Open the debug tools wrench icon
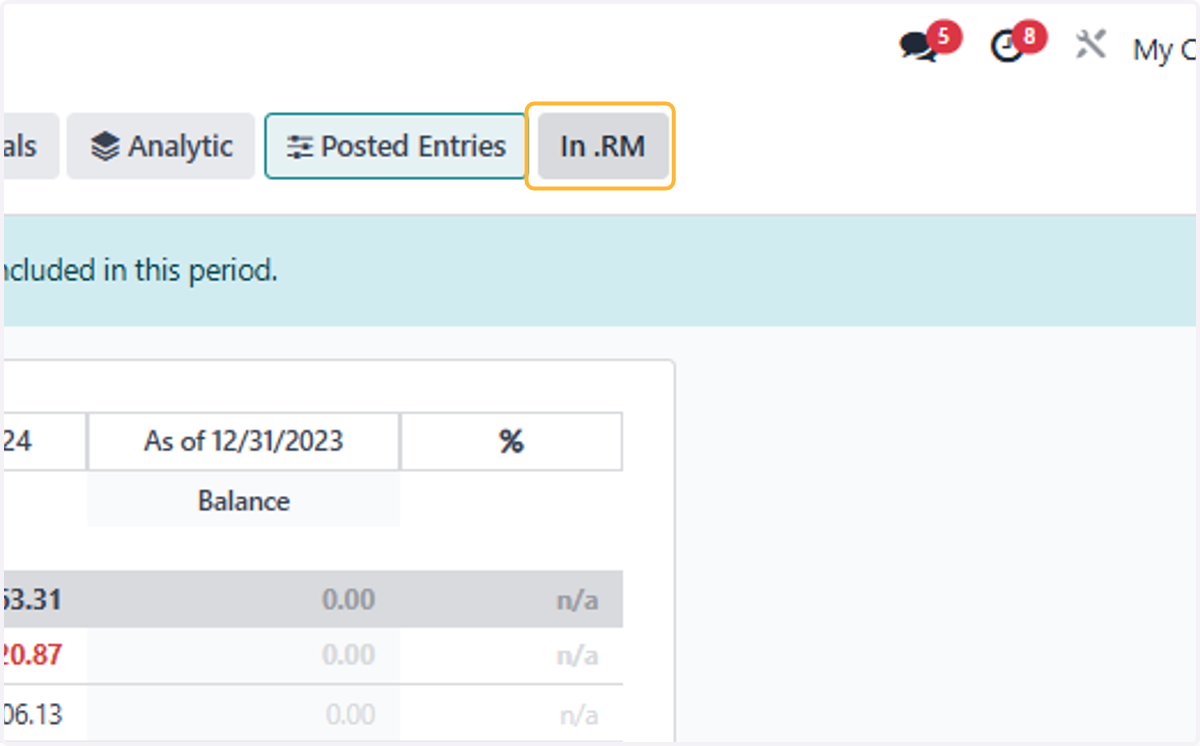 [1090, 45]
